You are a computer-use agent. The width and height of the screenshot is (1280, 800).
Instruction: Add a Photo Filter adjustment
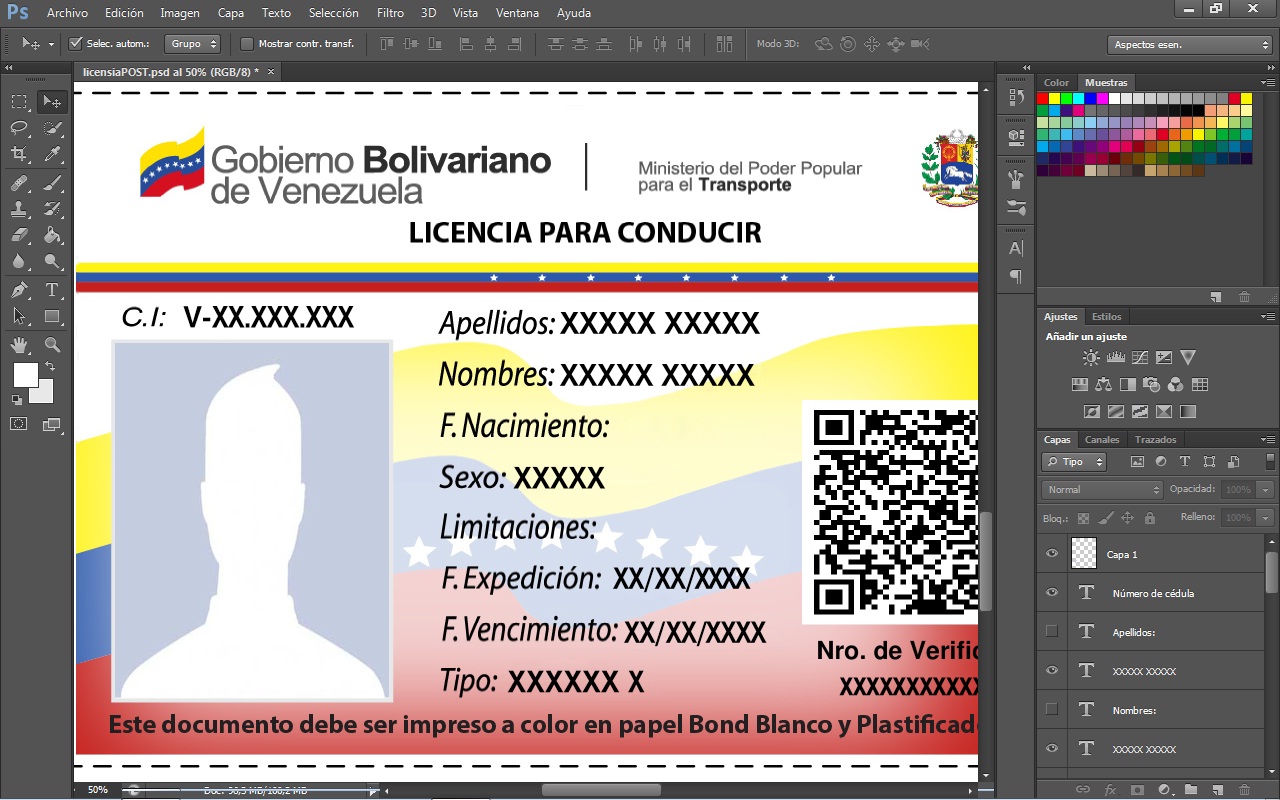click(x=1151, y=384)
